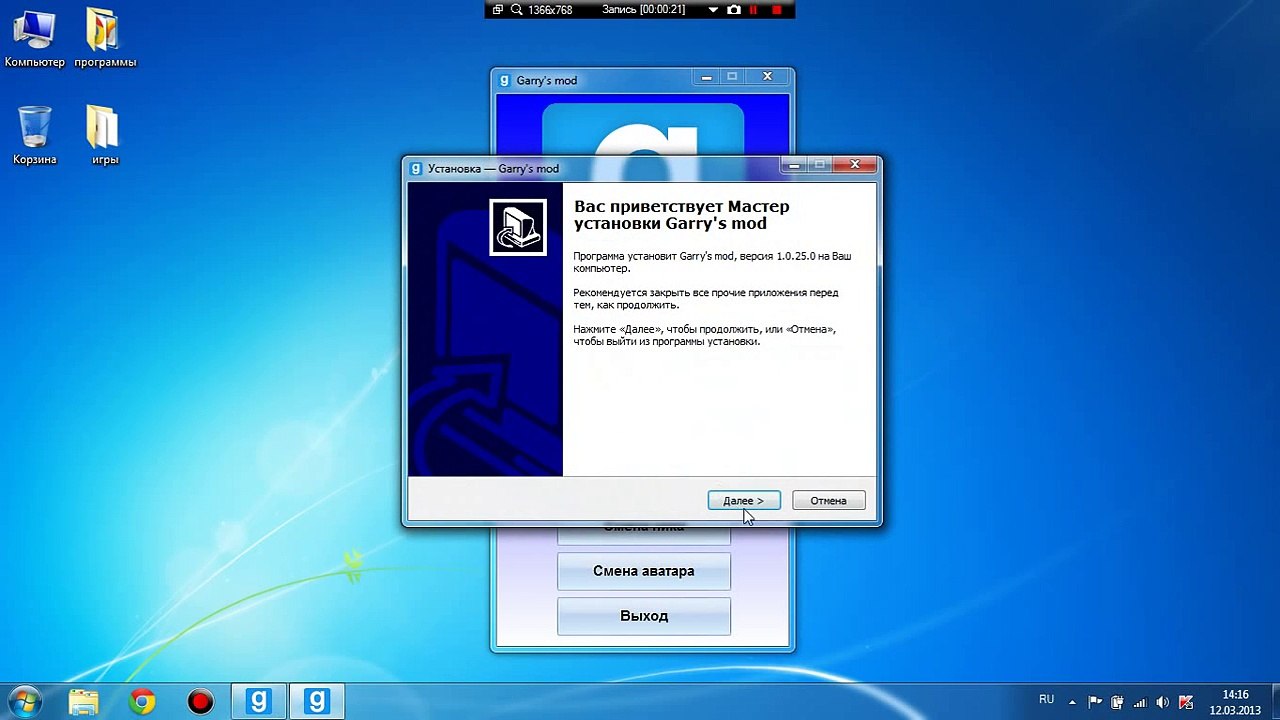Select the программы folder on the desktop
The width and height of the screenshot is (1280, 720).
point(105,39)
